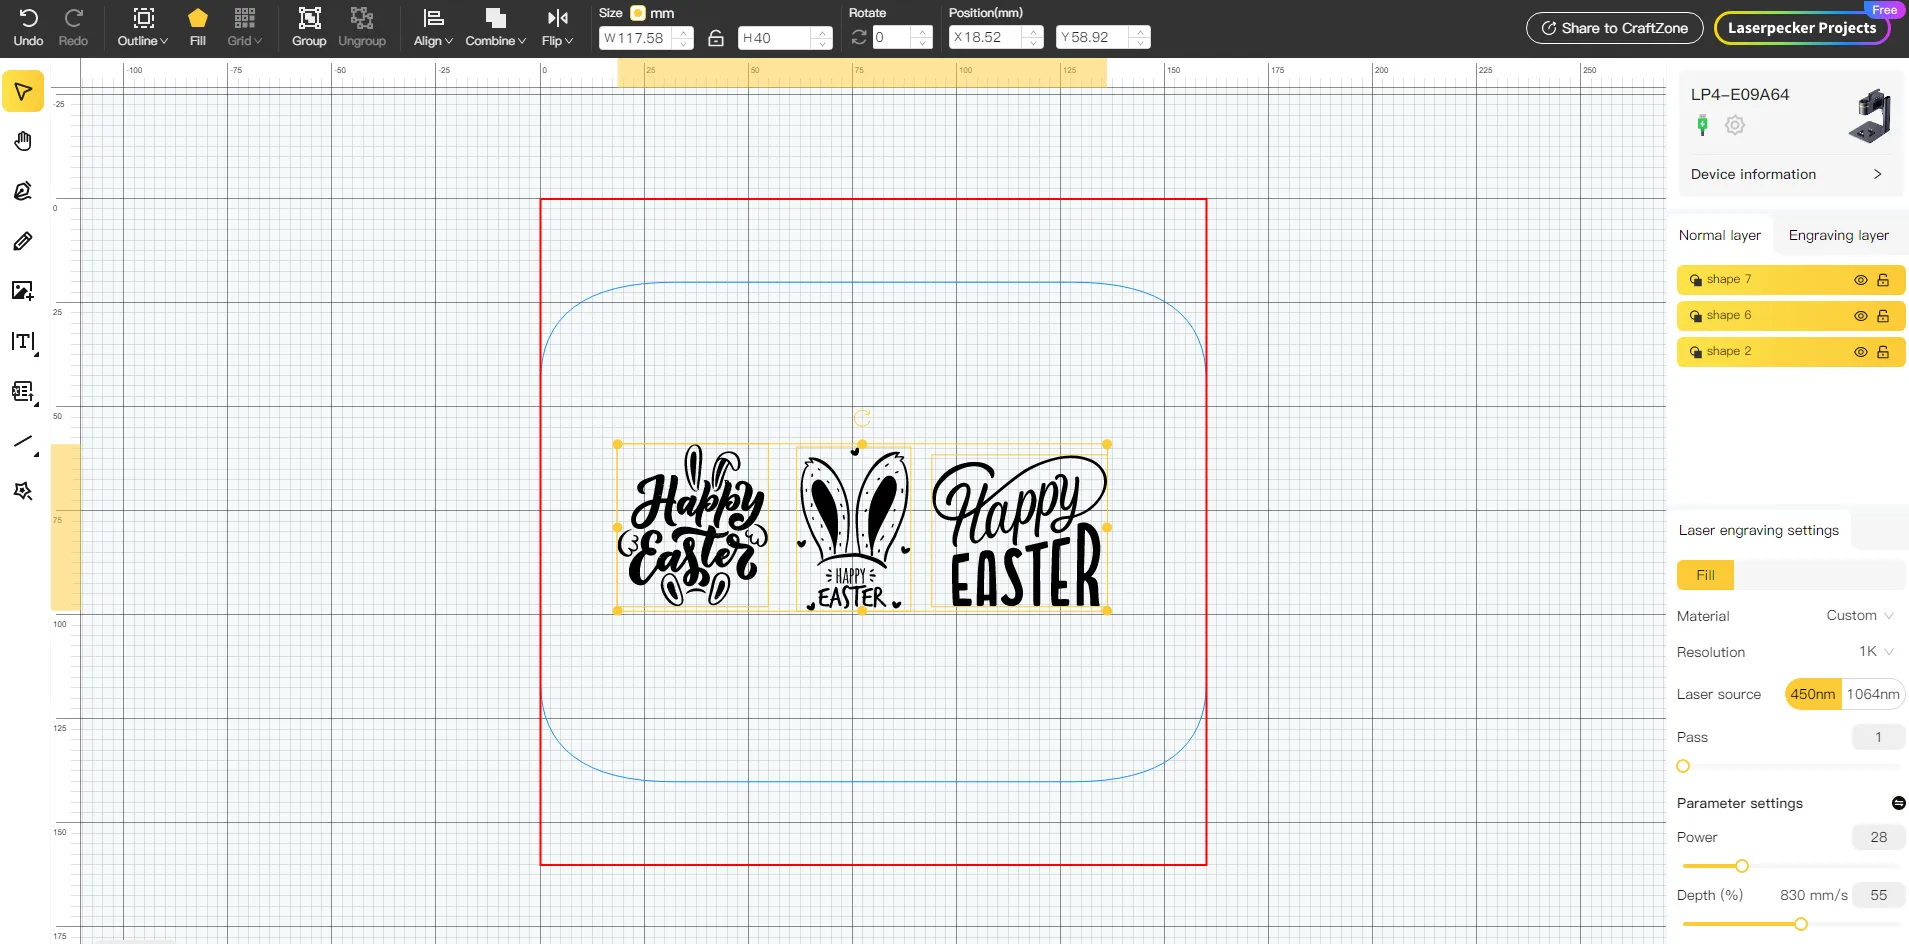
Task: Select the barcode/variable text tool
Action: [x=23, y=392]
